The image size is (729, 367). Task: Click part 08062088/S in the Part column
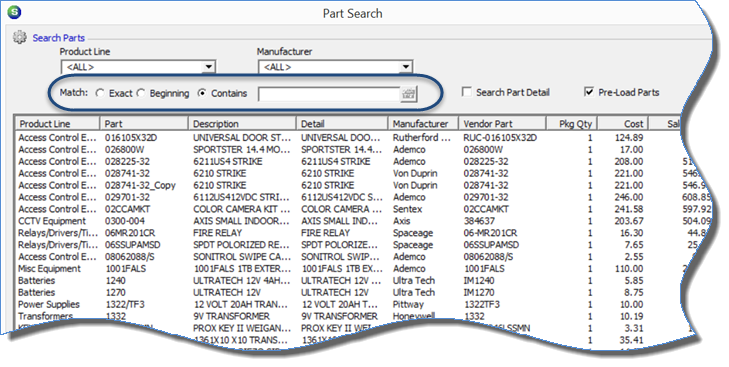129,257
